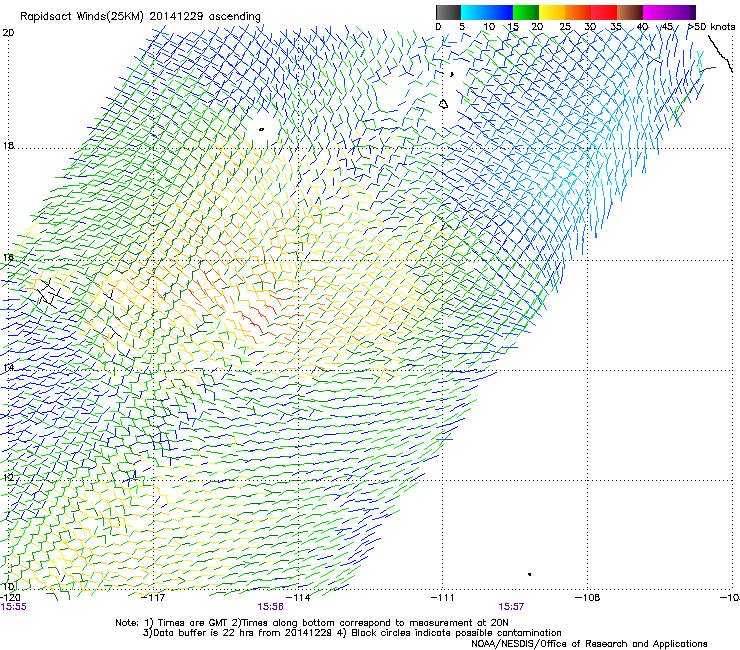740x650 pixels.
Task: Click the purple time stamp '15:55'
Action: pyautogui.click(x=14, y=607)
